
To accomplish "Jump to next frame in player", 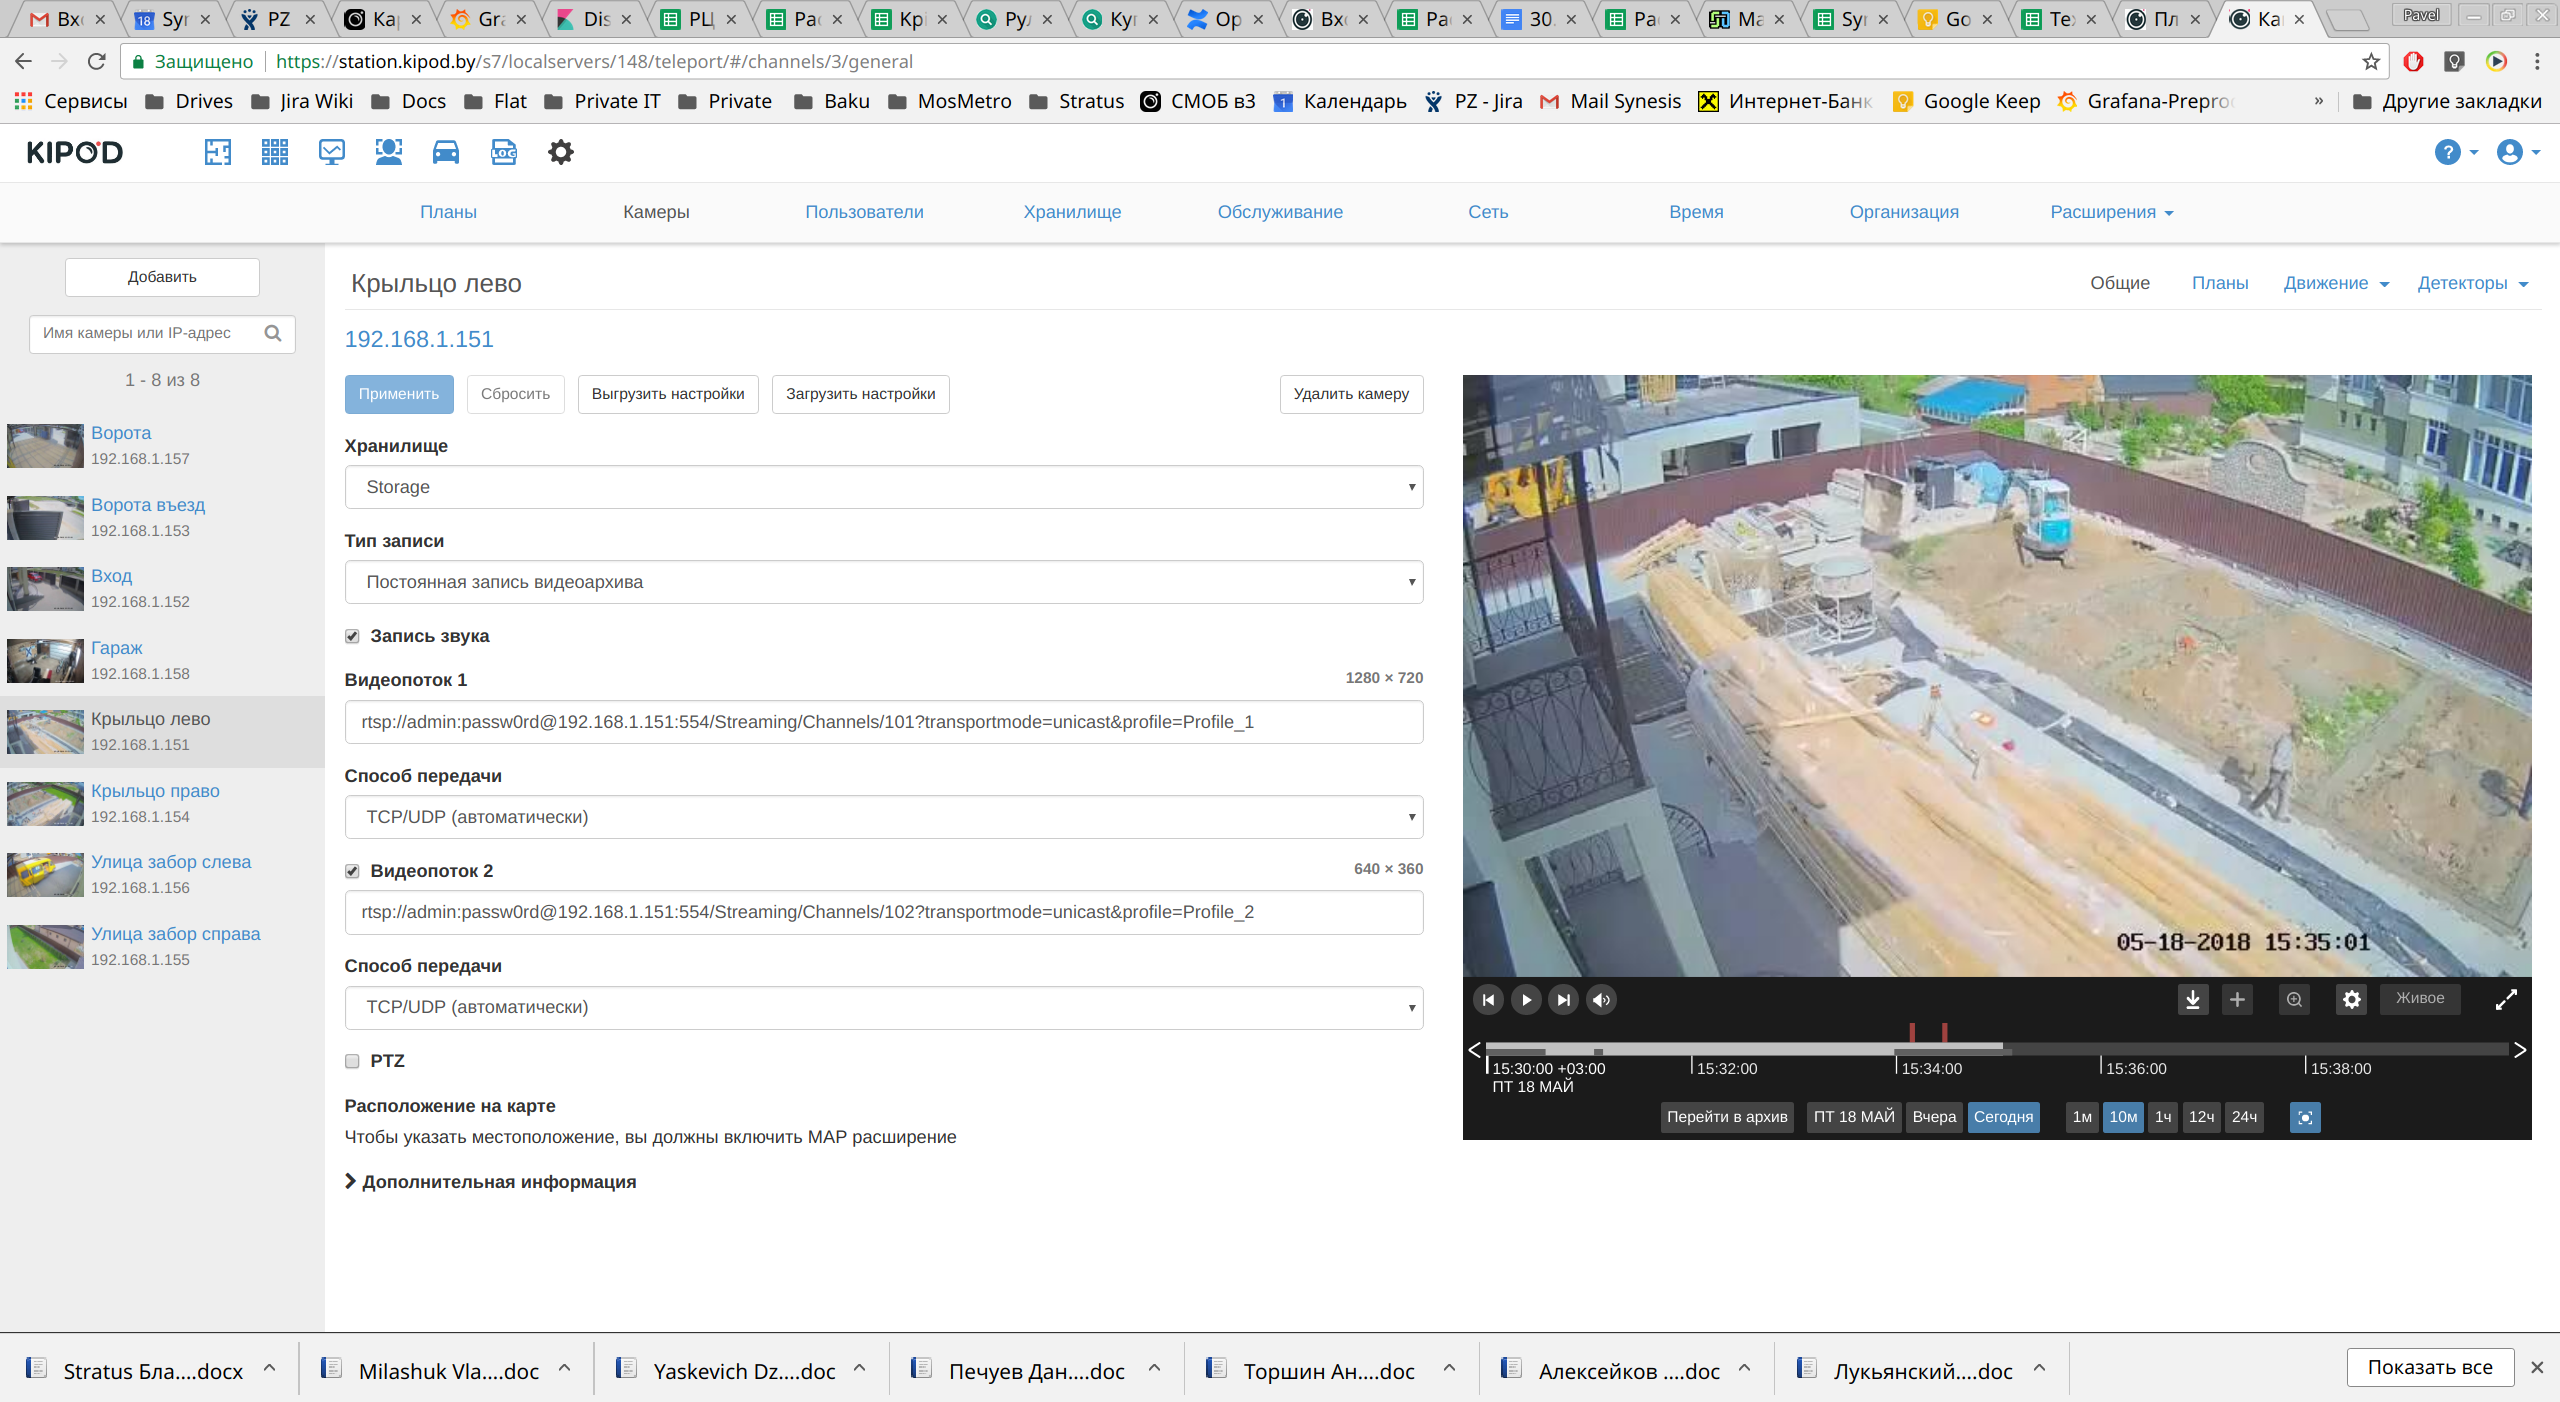I will click(x=1564, y=999).
